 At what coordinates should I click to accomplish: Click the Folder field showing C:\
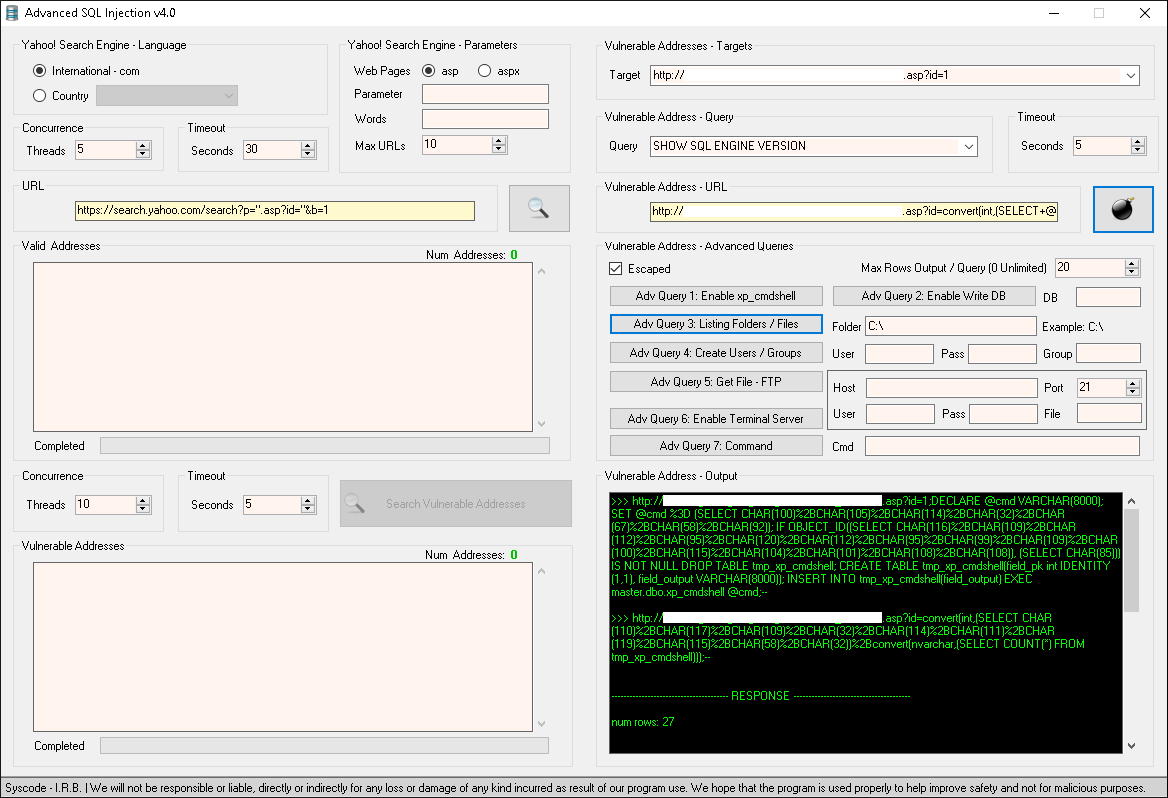coord(950,326)
